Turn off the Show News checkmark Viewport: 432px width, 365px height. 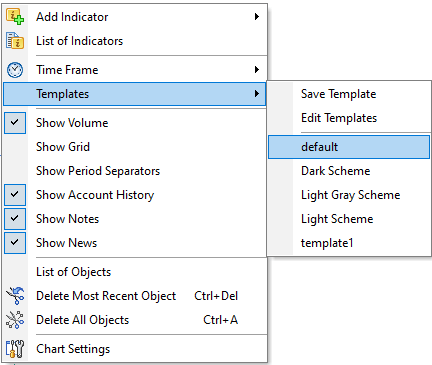[15, 243]
